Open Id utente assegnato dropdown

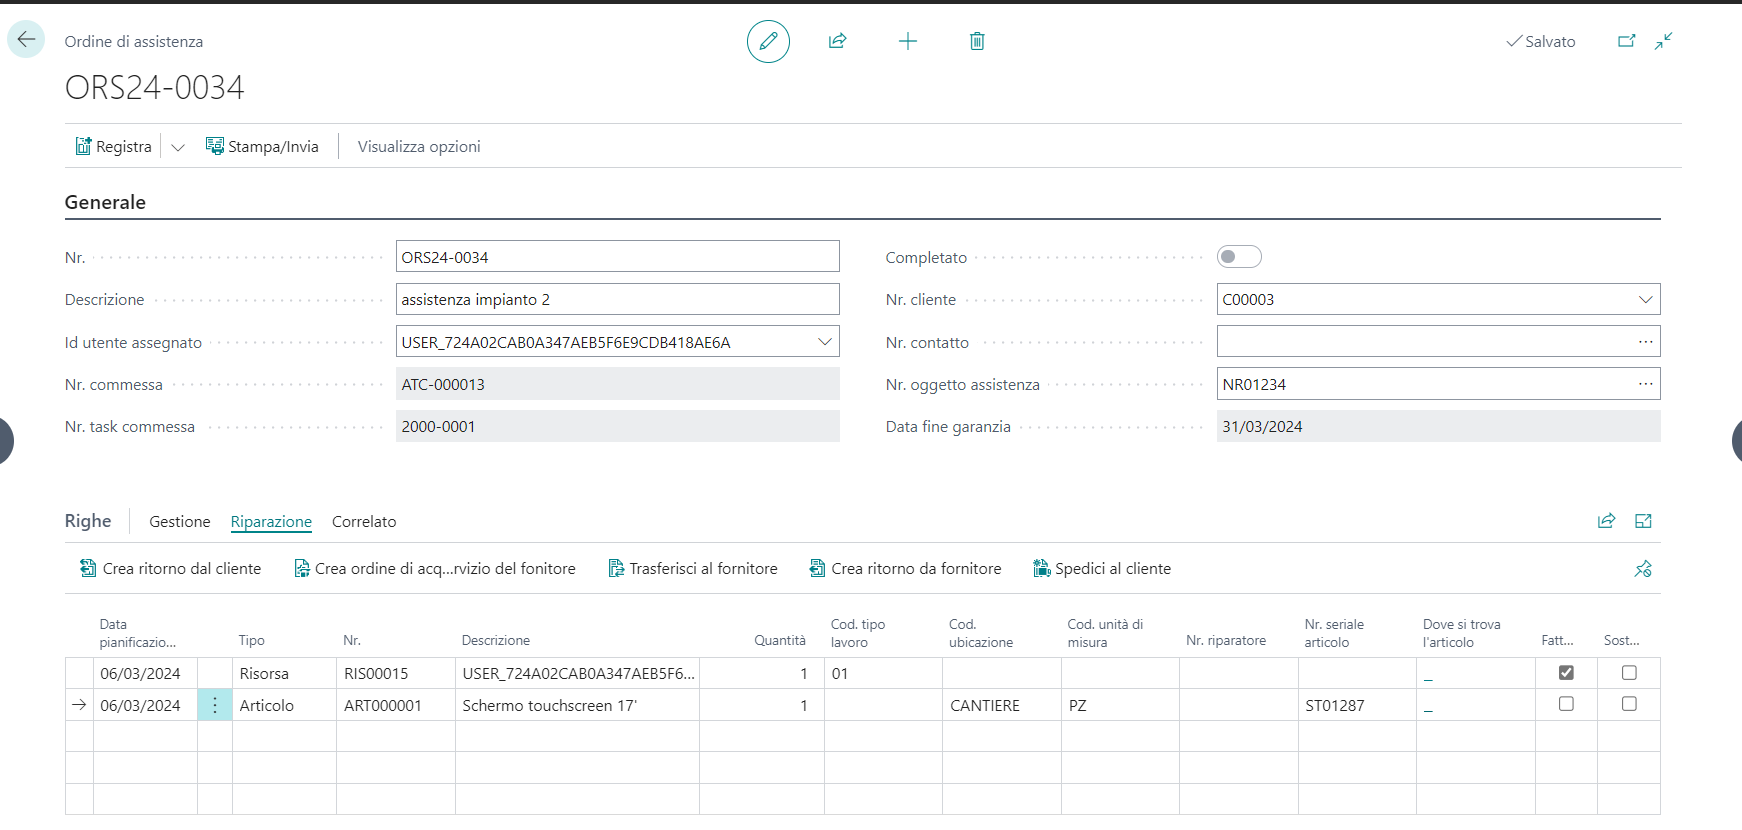pyautogui.click(x=825, y=342)
